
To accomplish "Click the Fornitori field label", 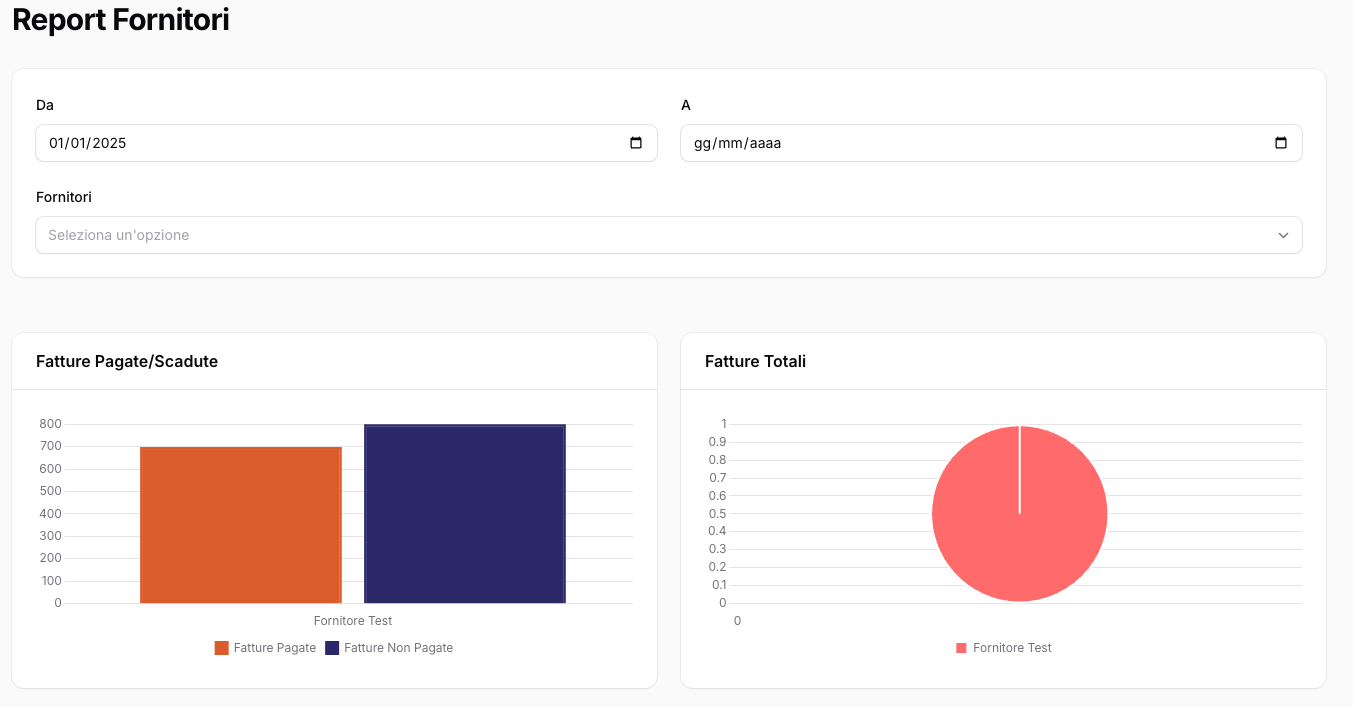I will 64,197.
